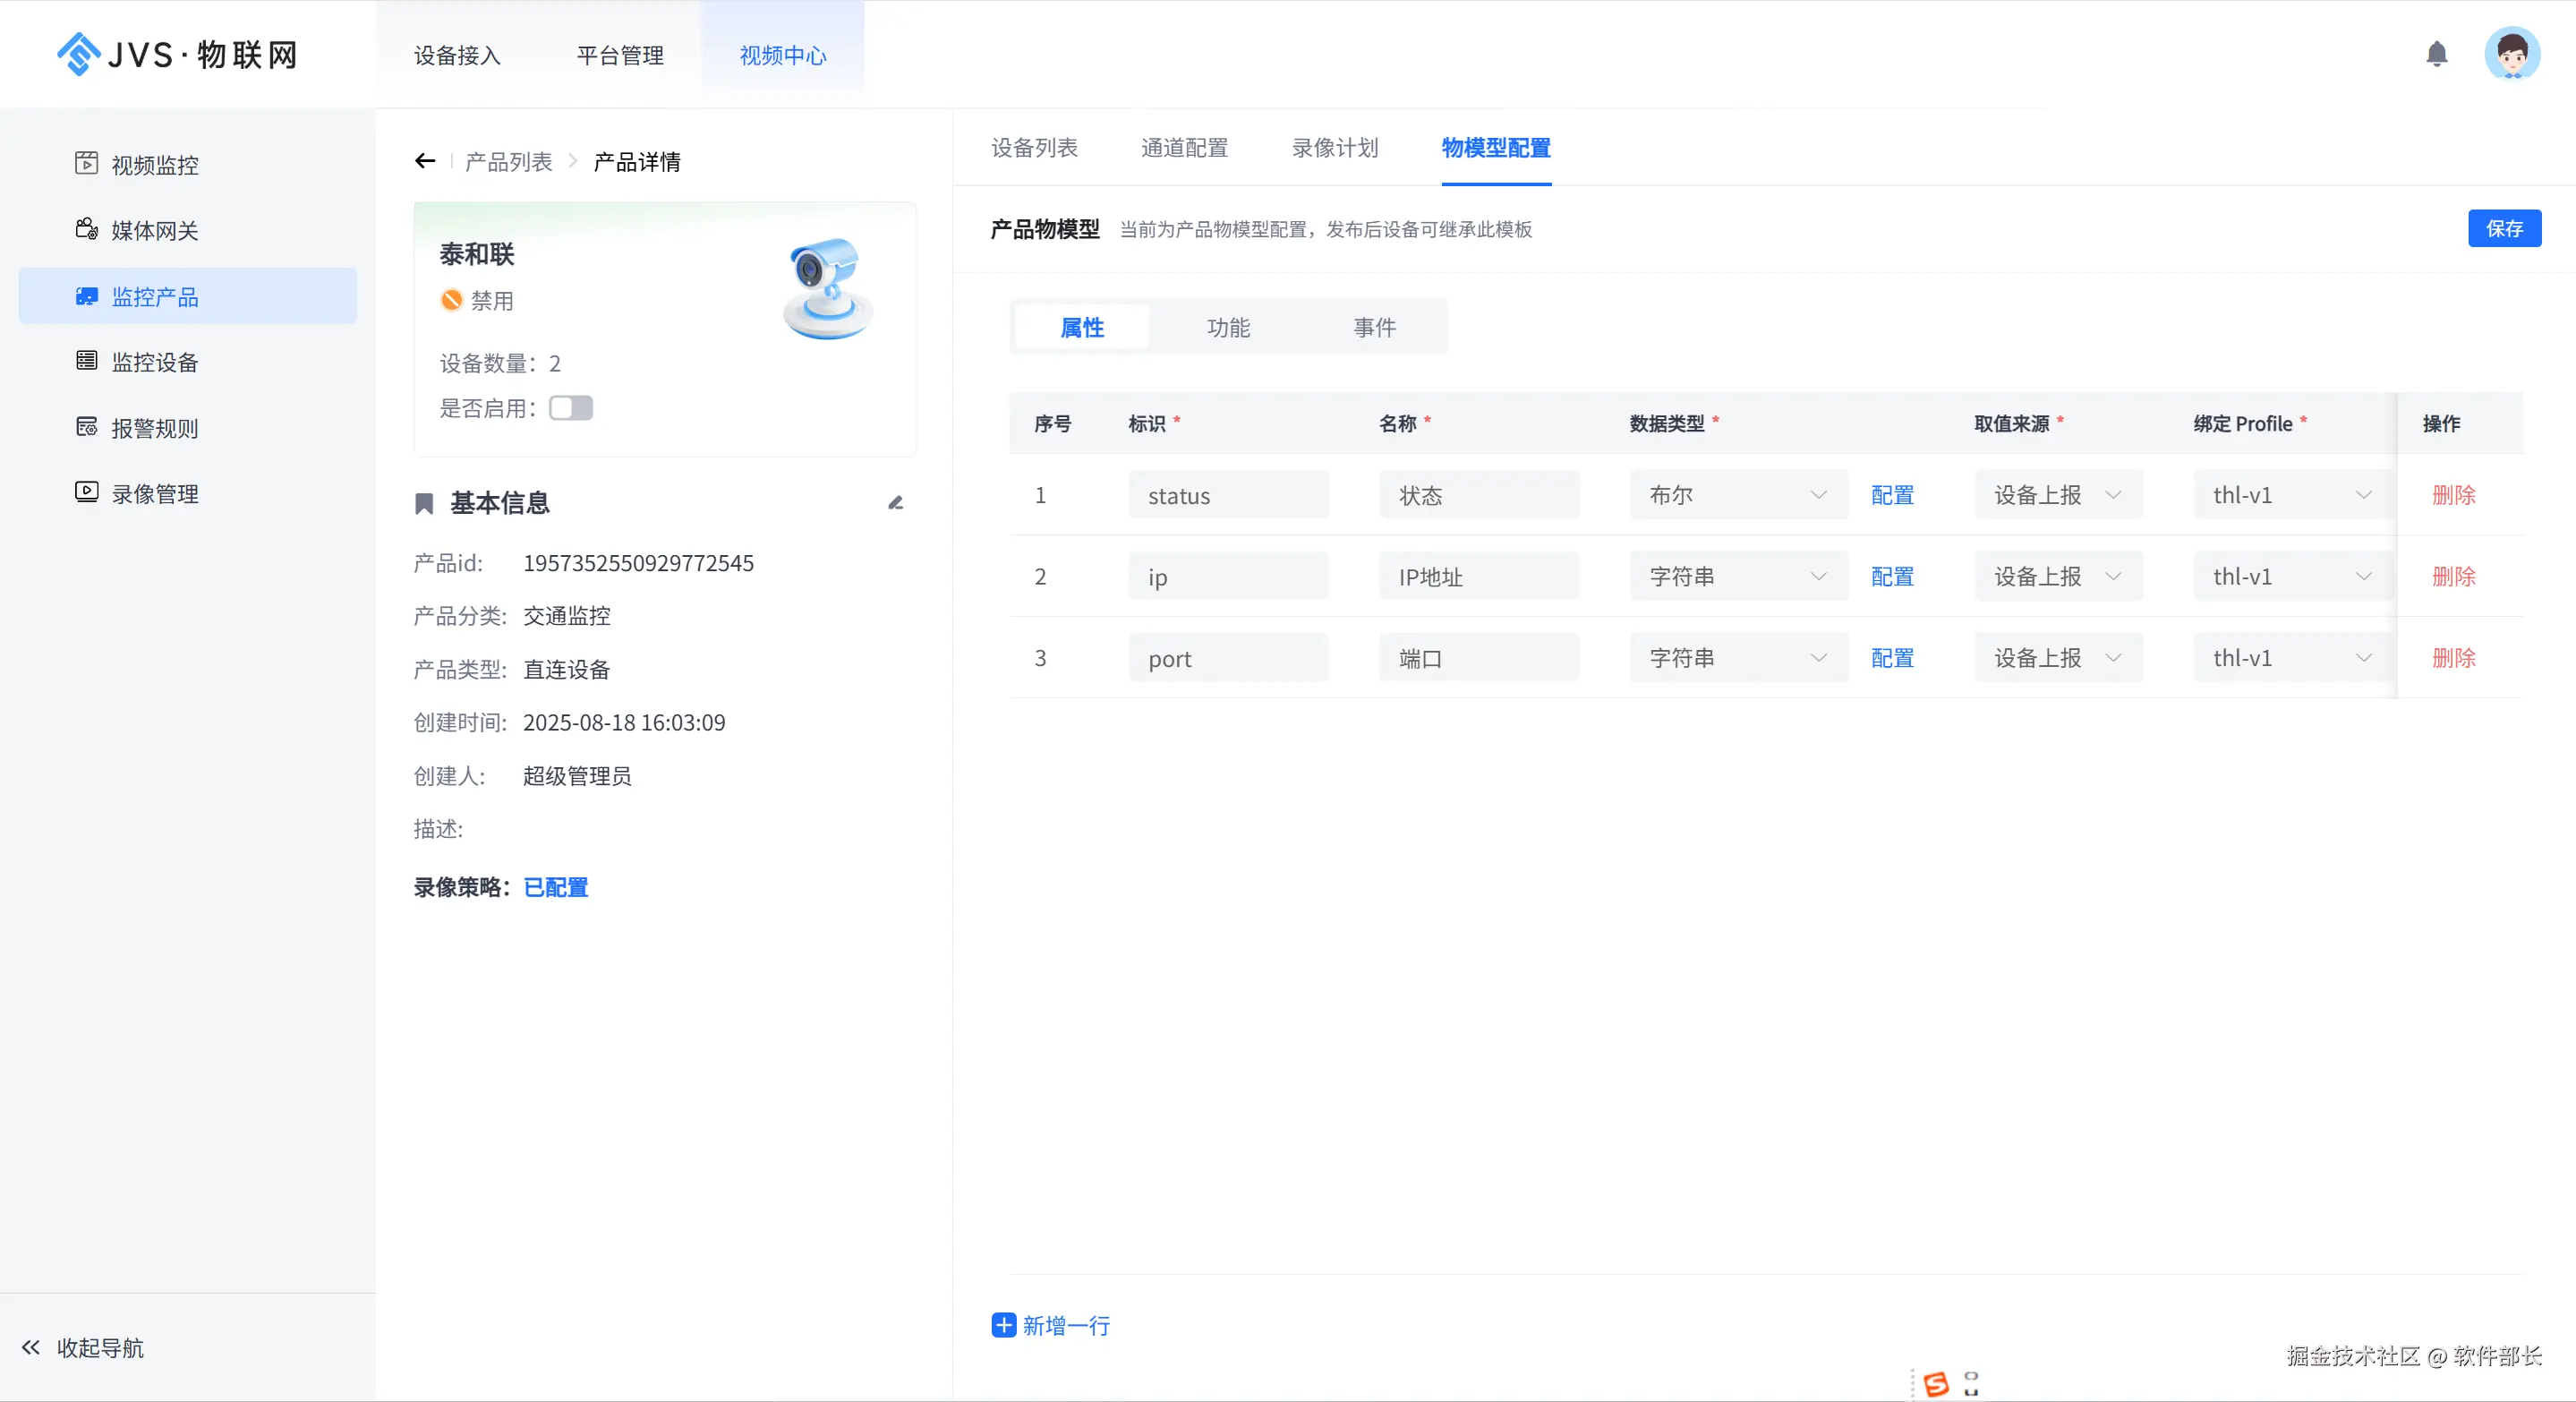
Task: Switch to the 通道配置 tab
Action: [x=1184, y=148]
